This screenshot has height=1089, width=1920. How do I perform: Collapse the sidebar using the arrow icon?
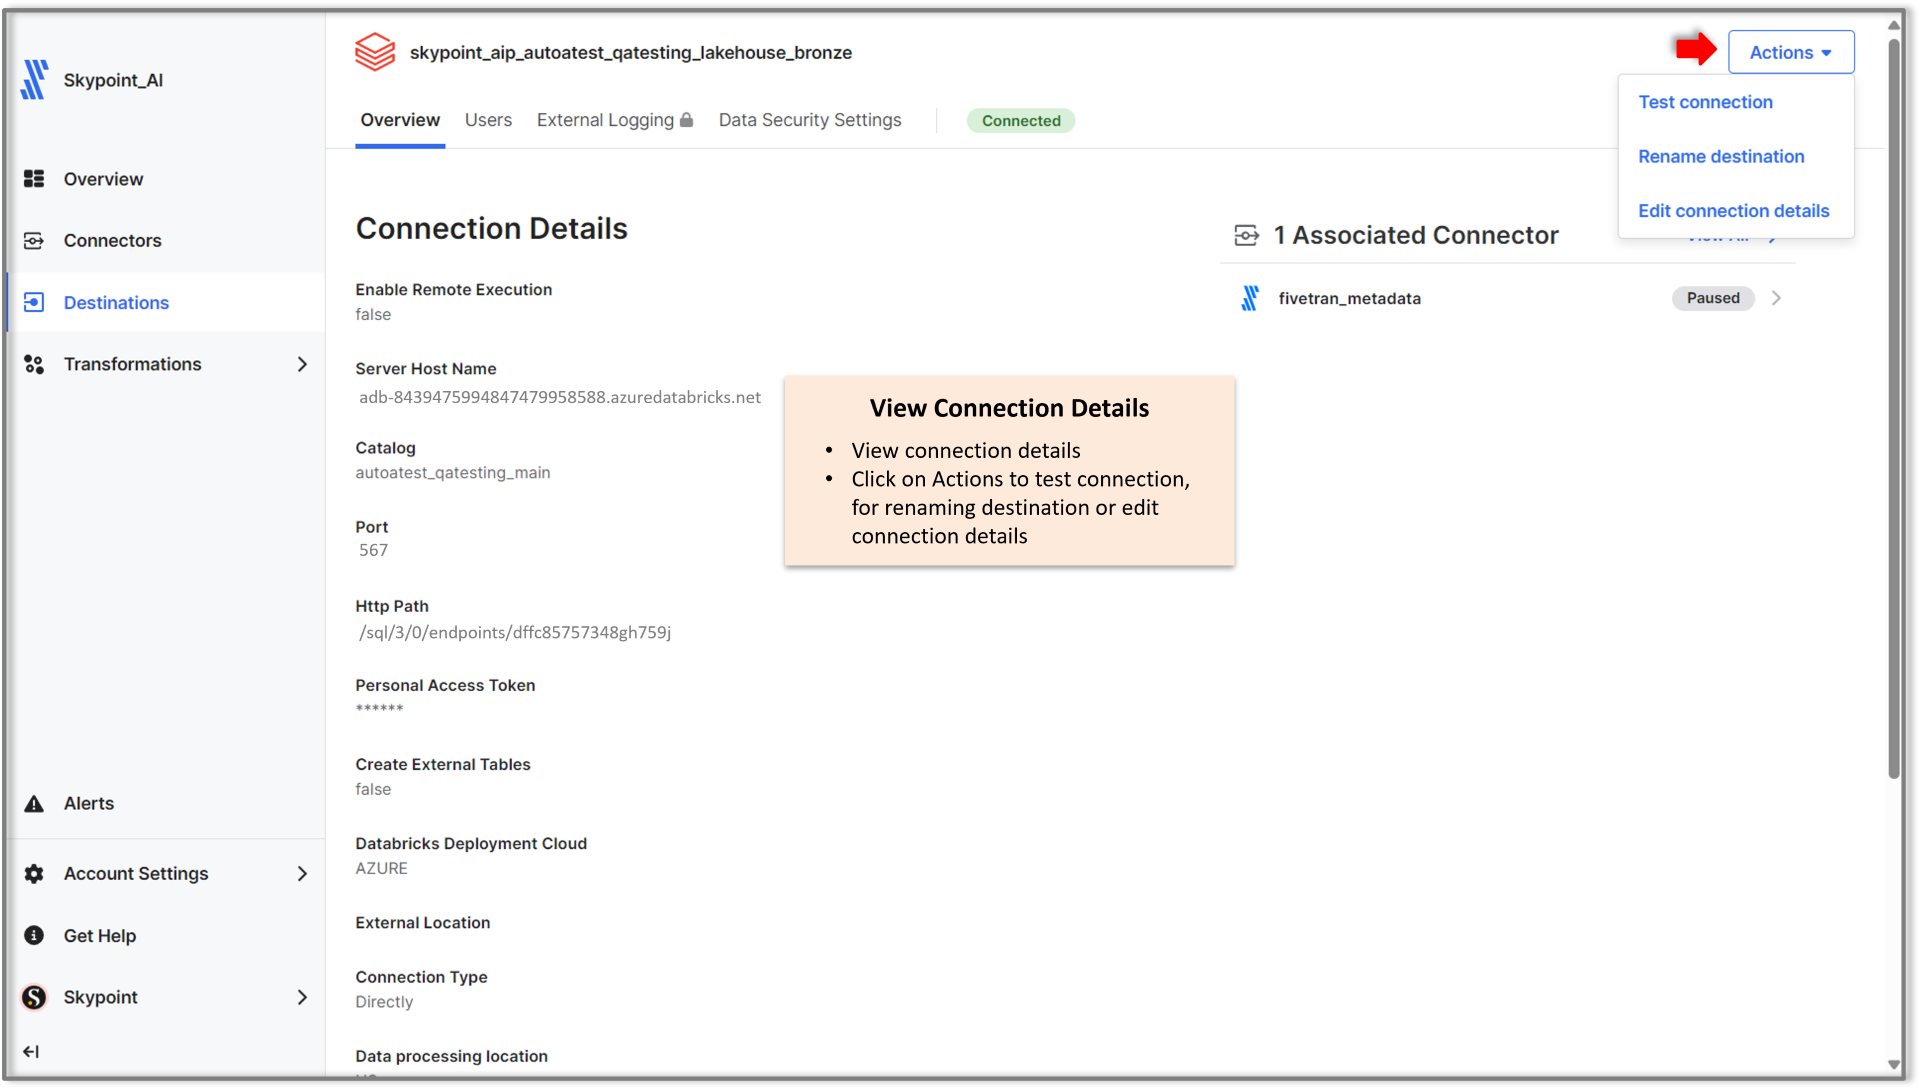coord(31,1051)
